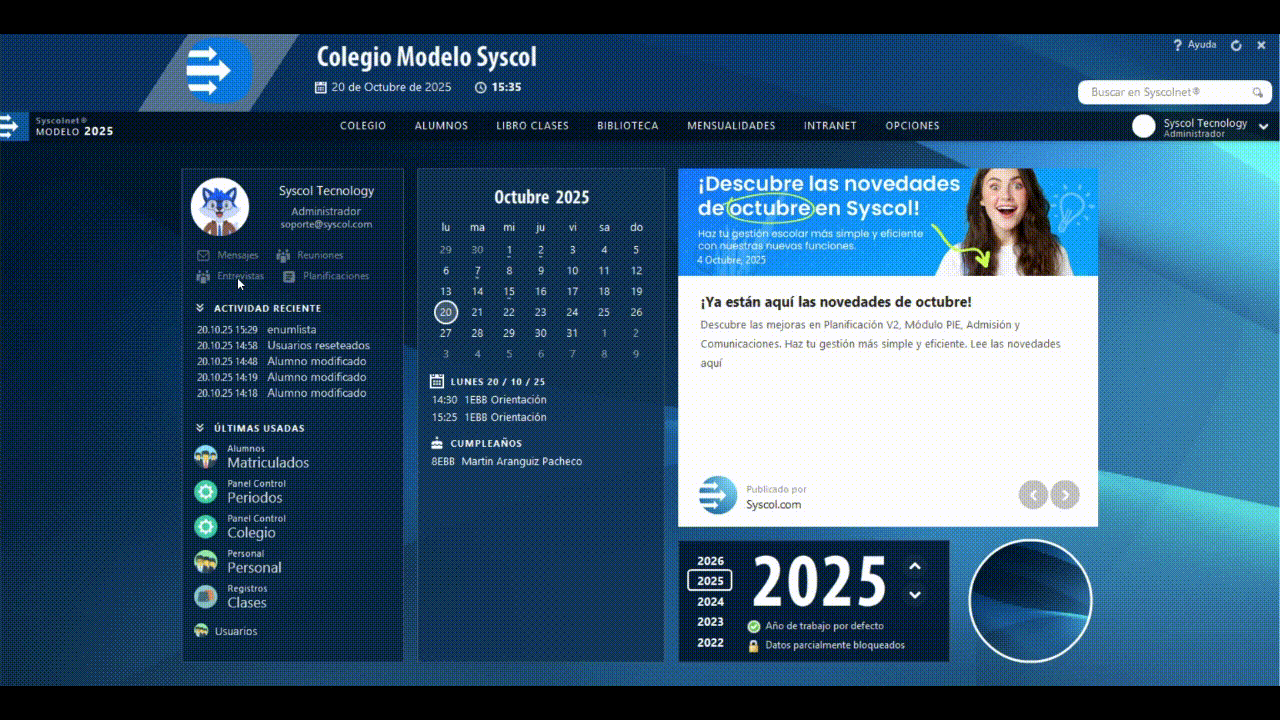1280x720 pixels.
Task: Click the green check for Año de trabajo por defecto
Action: (754, 626)
